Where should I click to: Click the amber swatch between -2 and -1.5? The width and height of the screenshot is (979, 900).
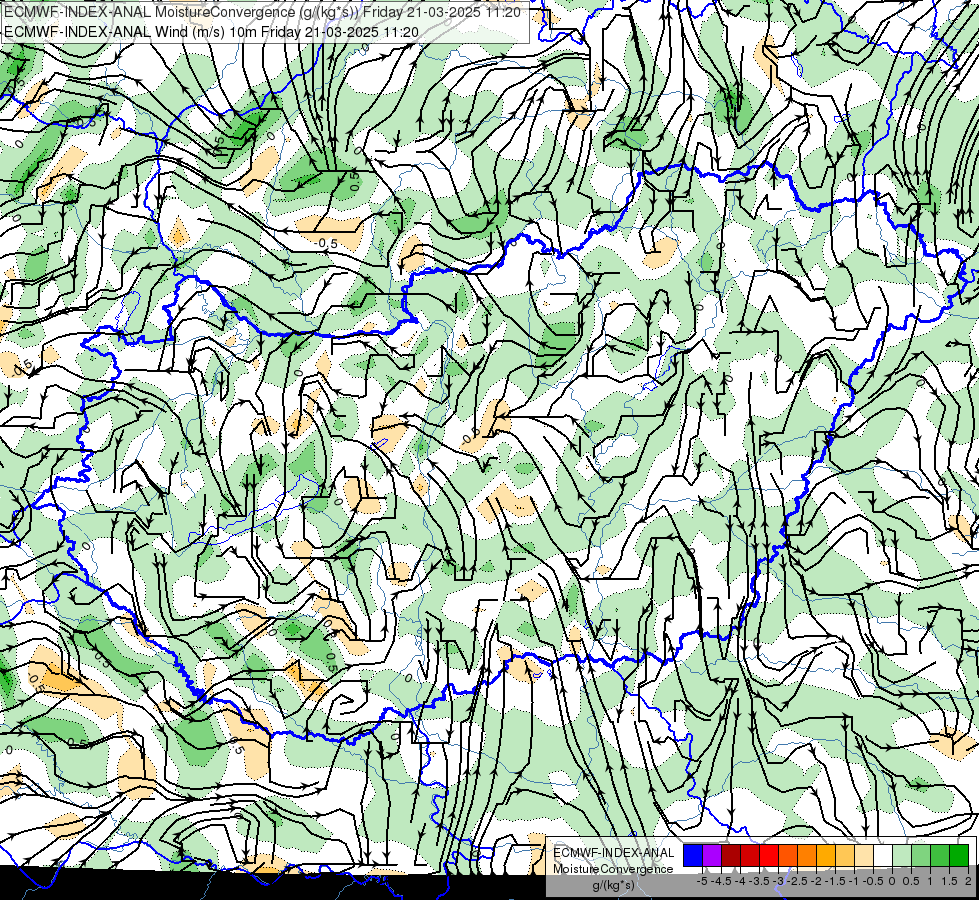pyautogui.click(x=826, y=855)
